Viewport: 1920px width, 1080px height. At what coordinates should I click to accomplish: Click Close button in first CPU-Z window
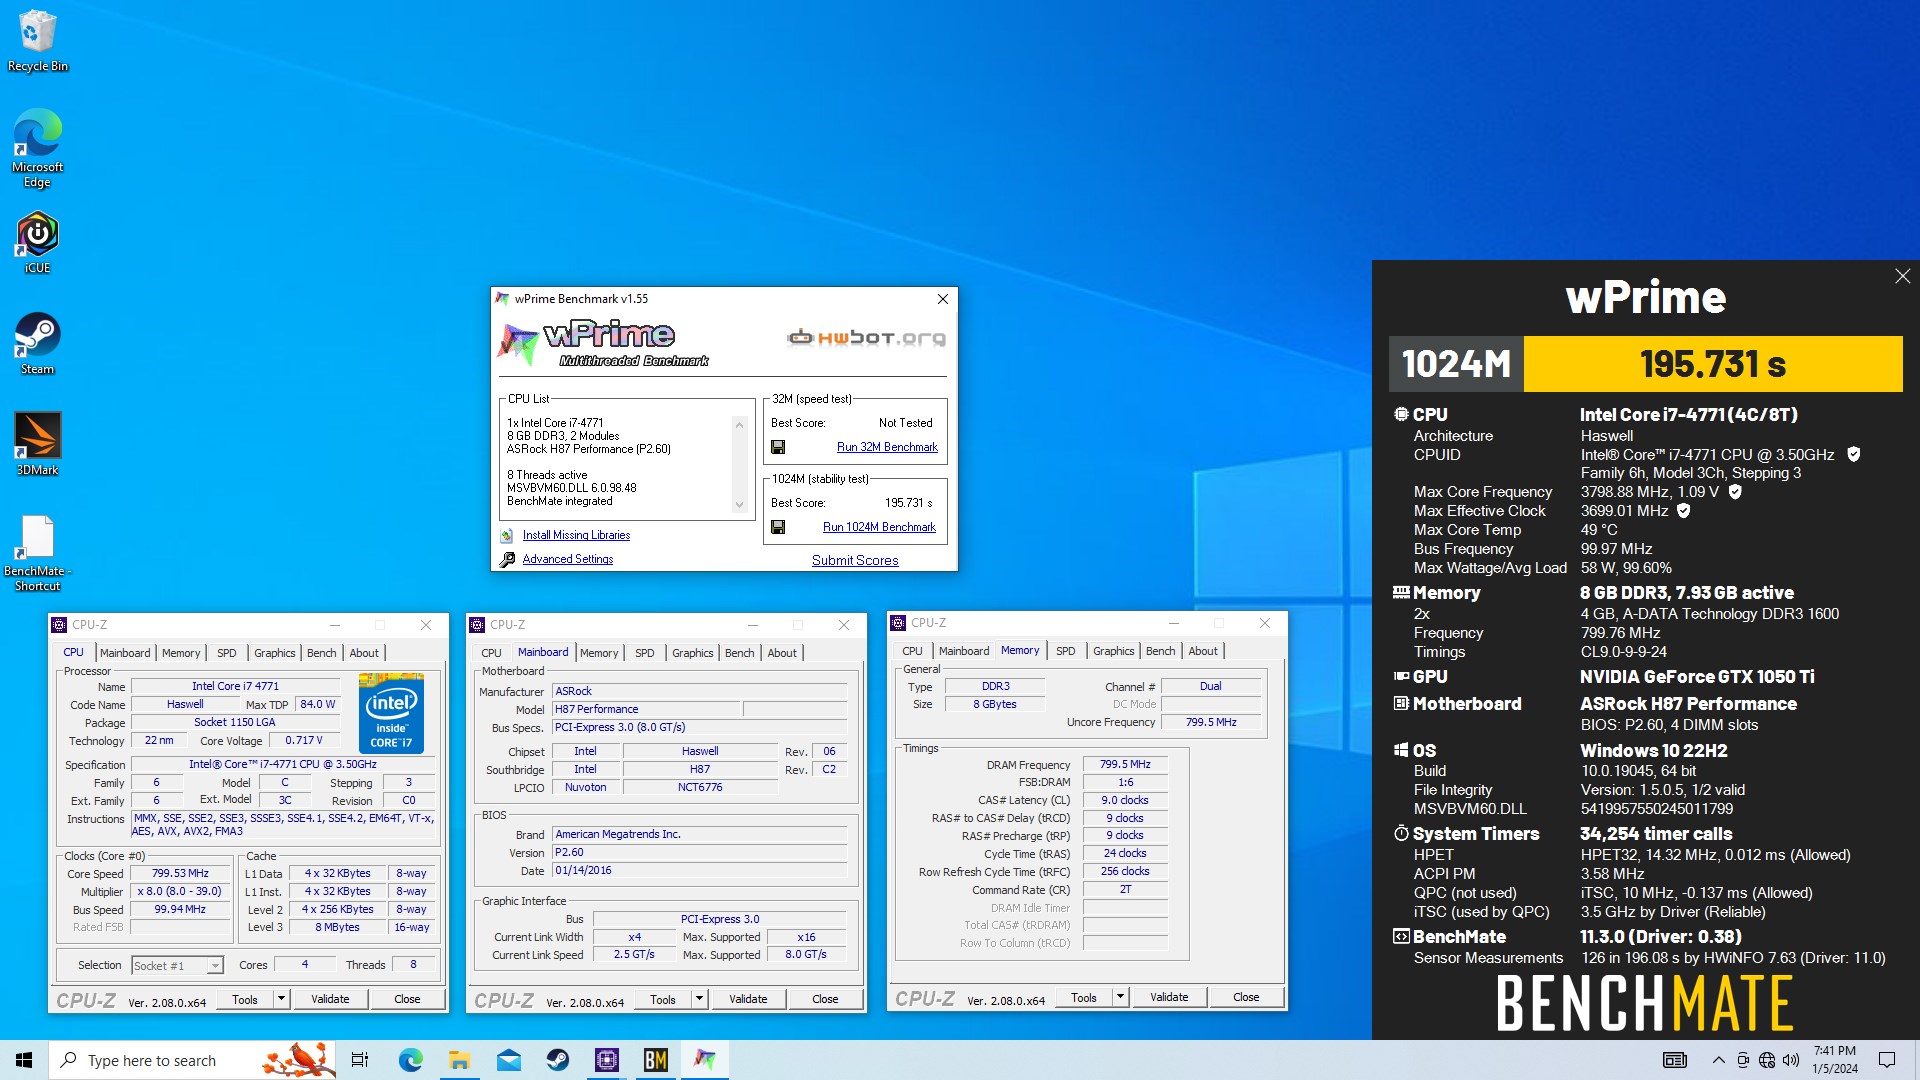pos(407,999)
